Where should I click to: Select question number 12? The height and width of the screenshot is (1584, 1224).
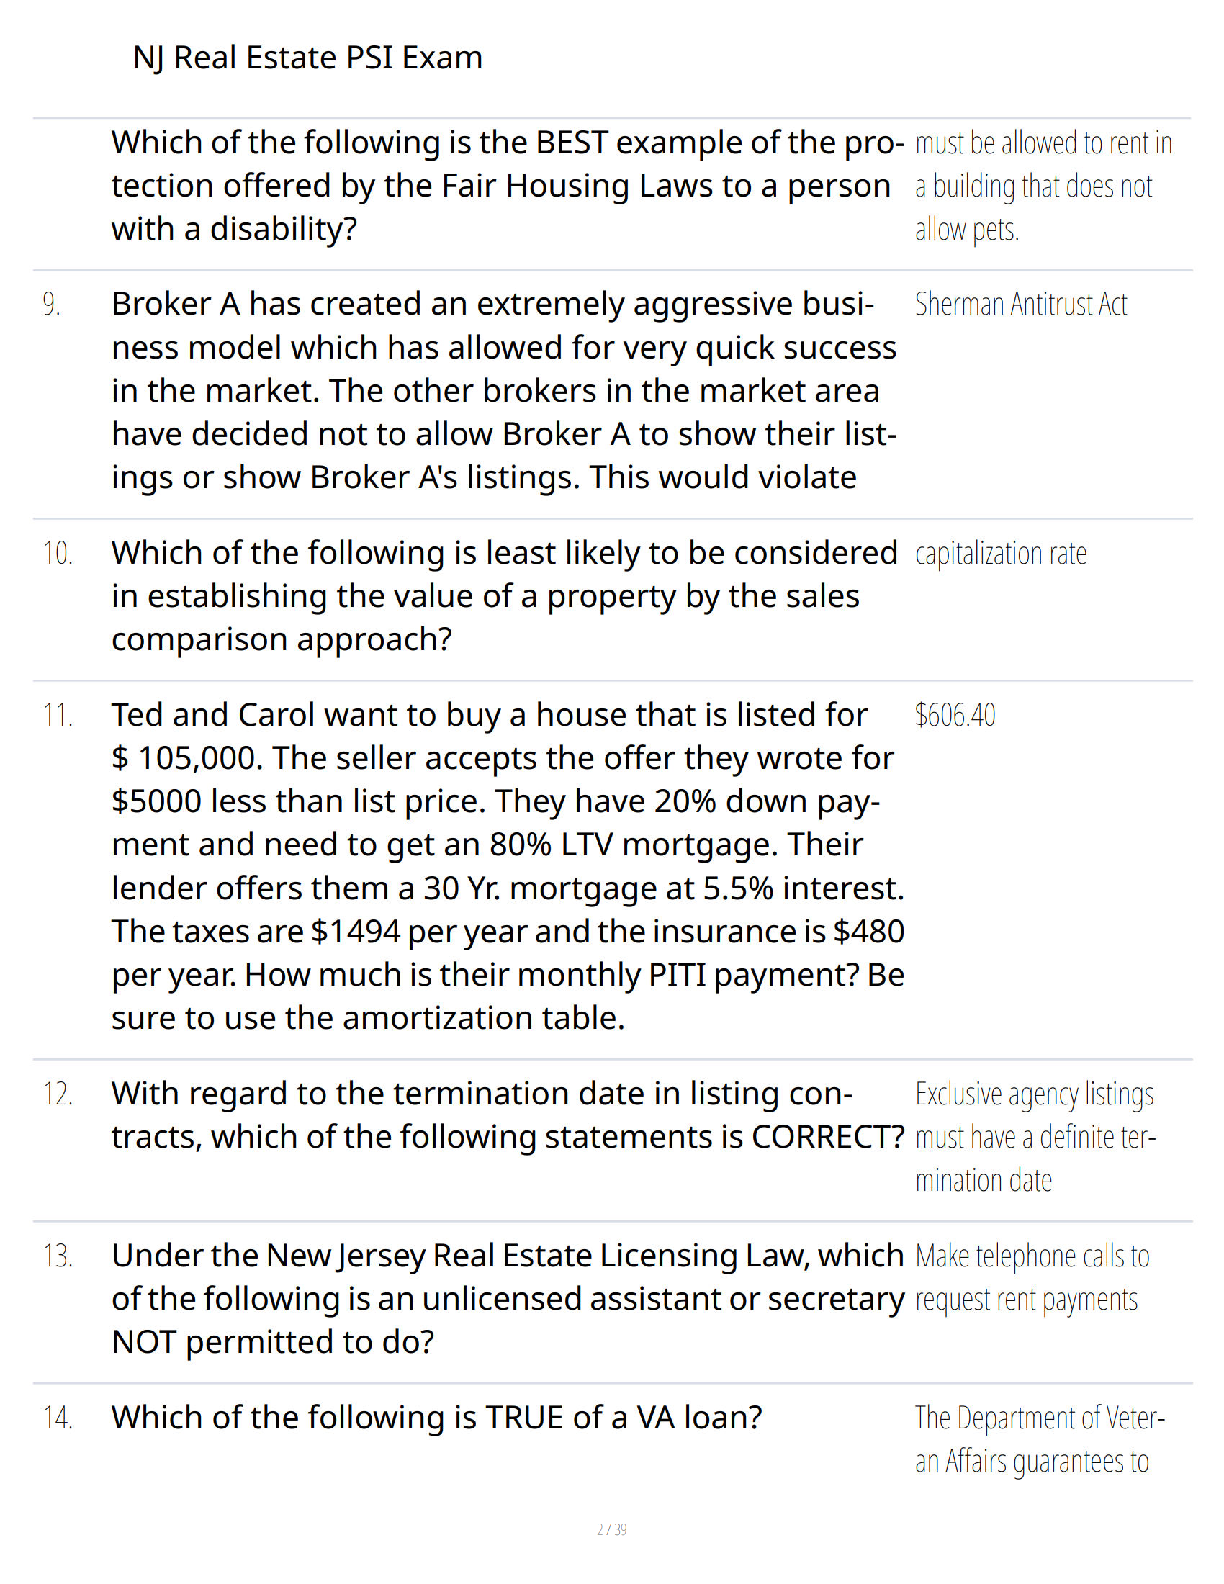(x=57, y=1094)
